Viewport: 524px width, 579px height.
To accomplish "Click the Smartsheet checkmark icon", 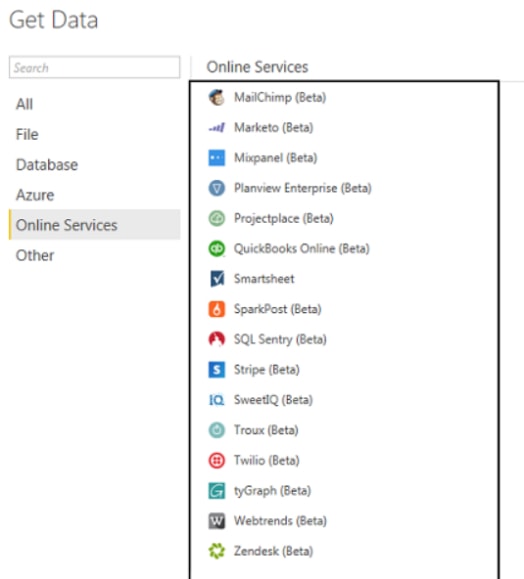I will pos(217,279).
